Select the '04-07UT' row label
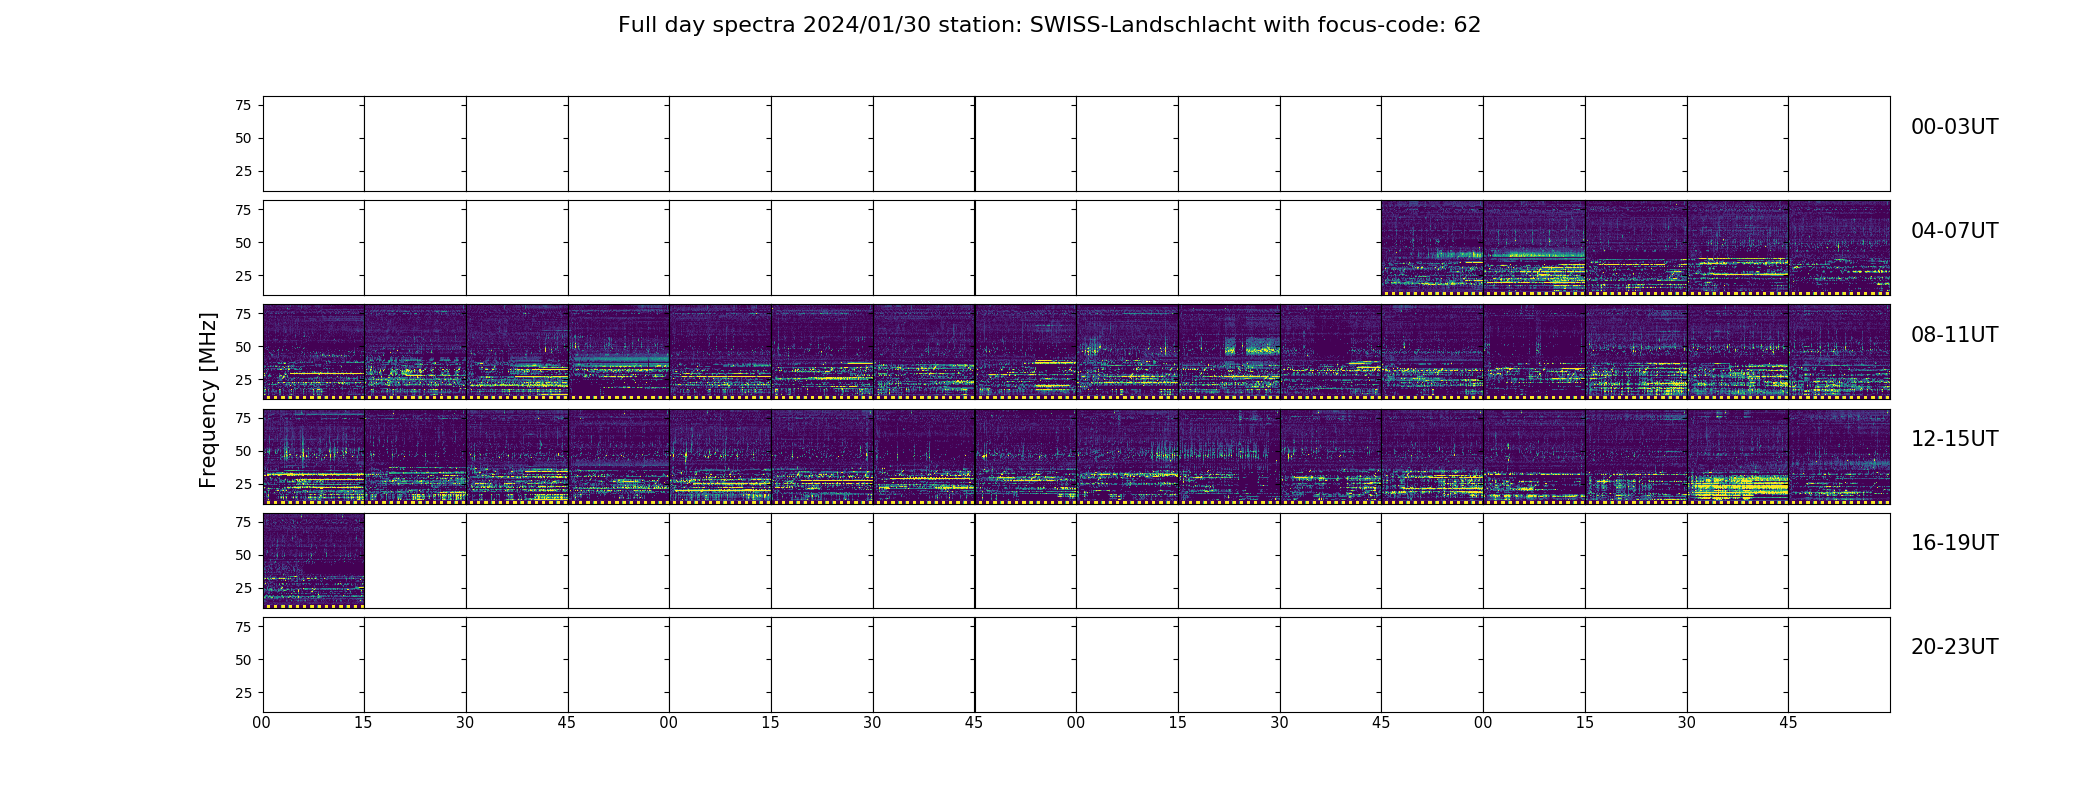The width and height of the screenshot is (2100, 800). 1954,231
